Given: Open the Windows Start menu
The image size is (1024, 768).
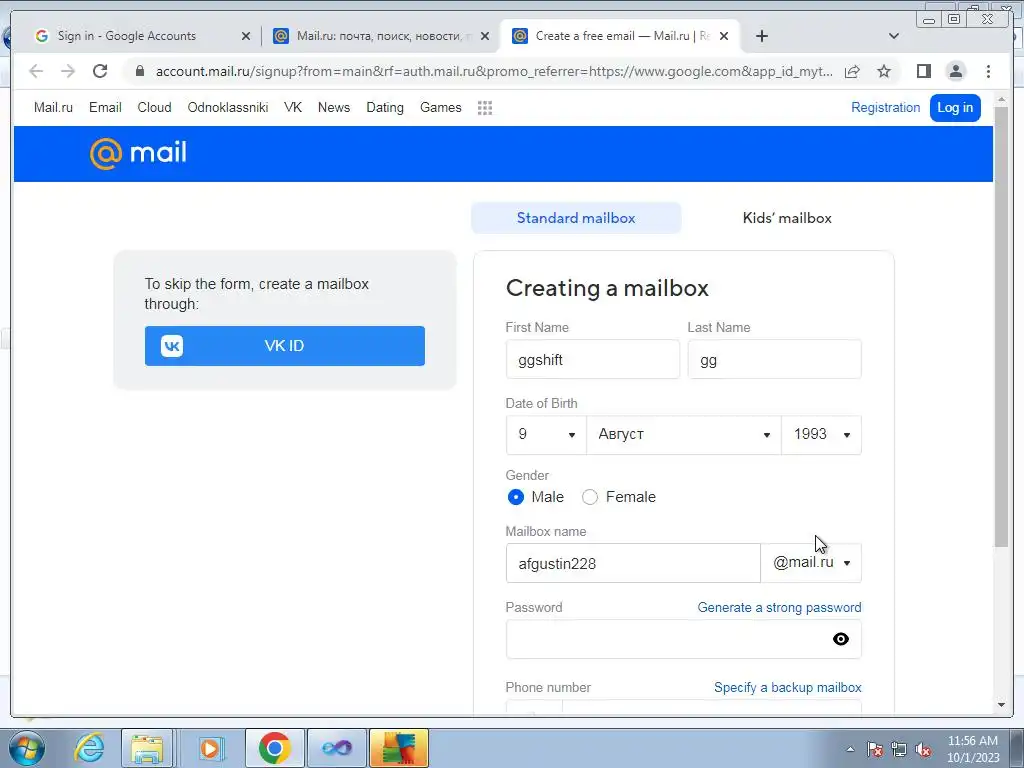Looking at the screenshot, I should coord(25,748).
